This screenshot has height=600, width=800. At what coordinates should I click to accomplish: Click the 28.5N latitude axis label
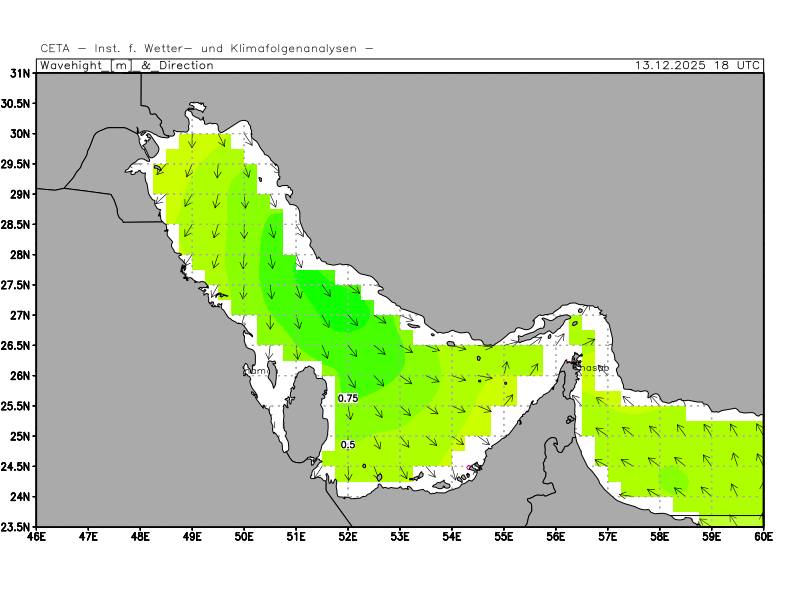pos(15,224)
